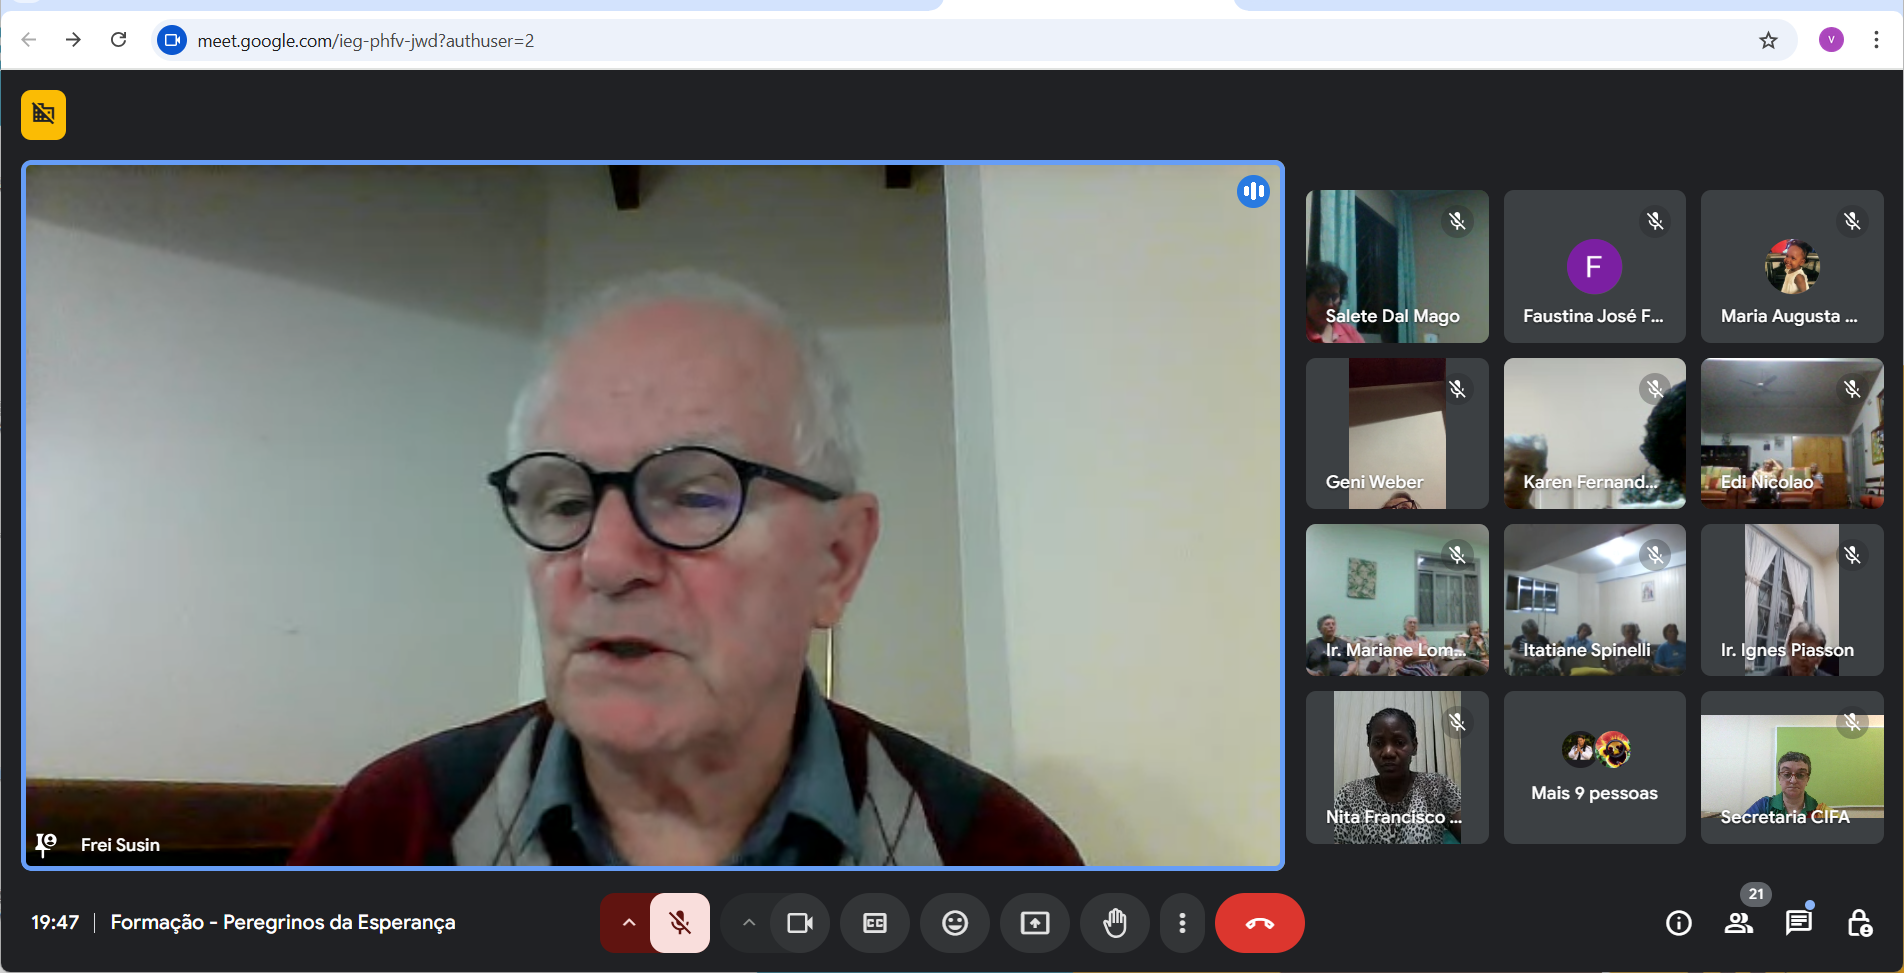Select Maria Augusta's participant tile
Screen dimensions: 1904x973
[1792, 267]
